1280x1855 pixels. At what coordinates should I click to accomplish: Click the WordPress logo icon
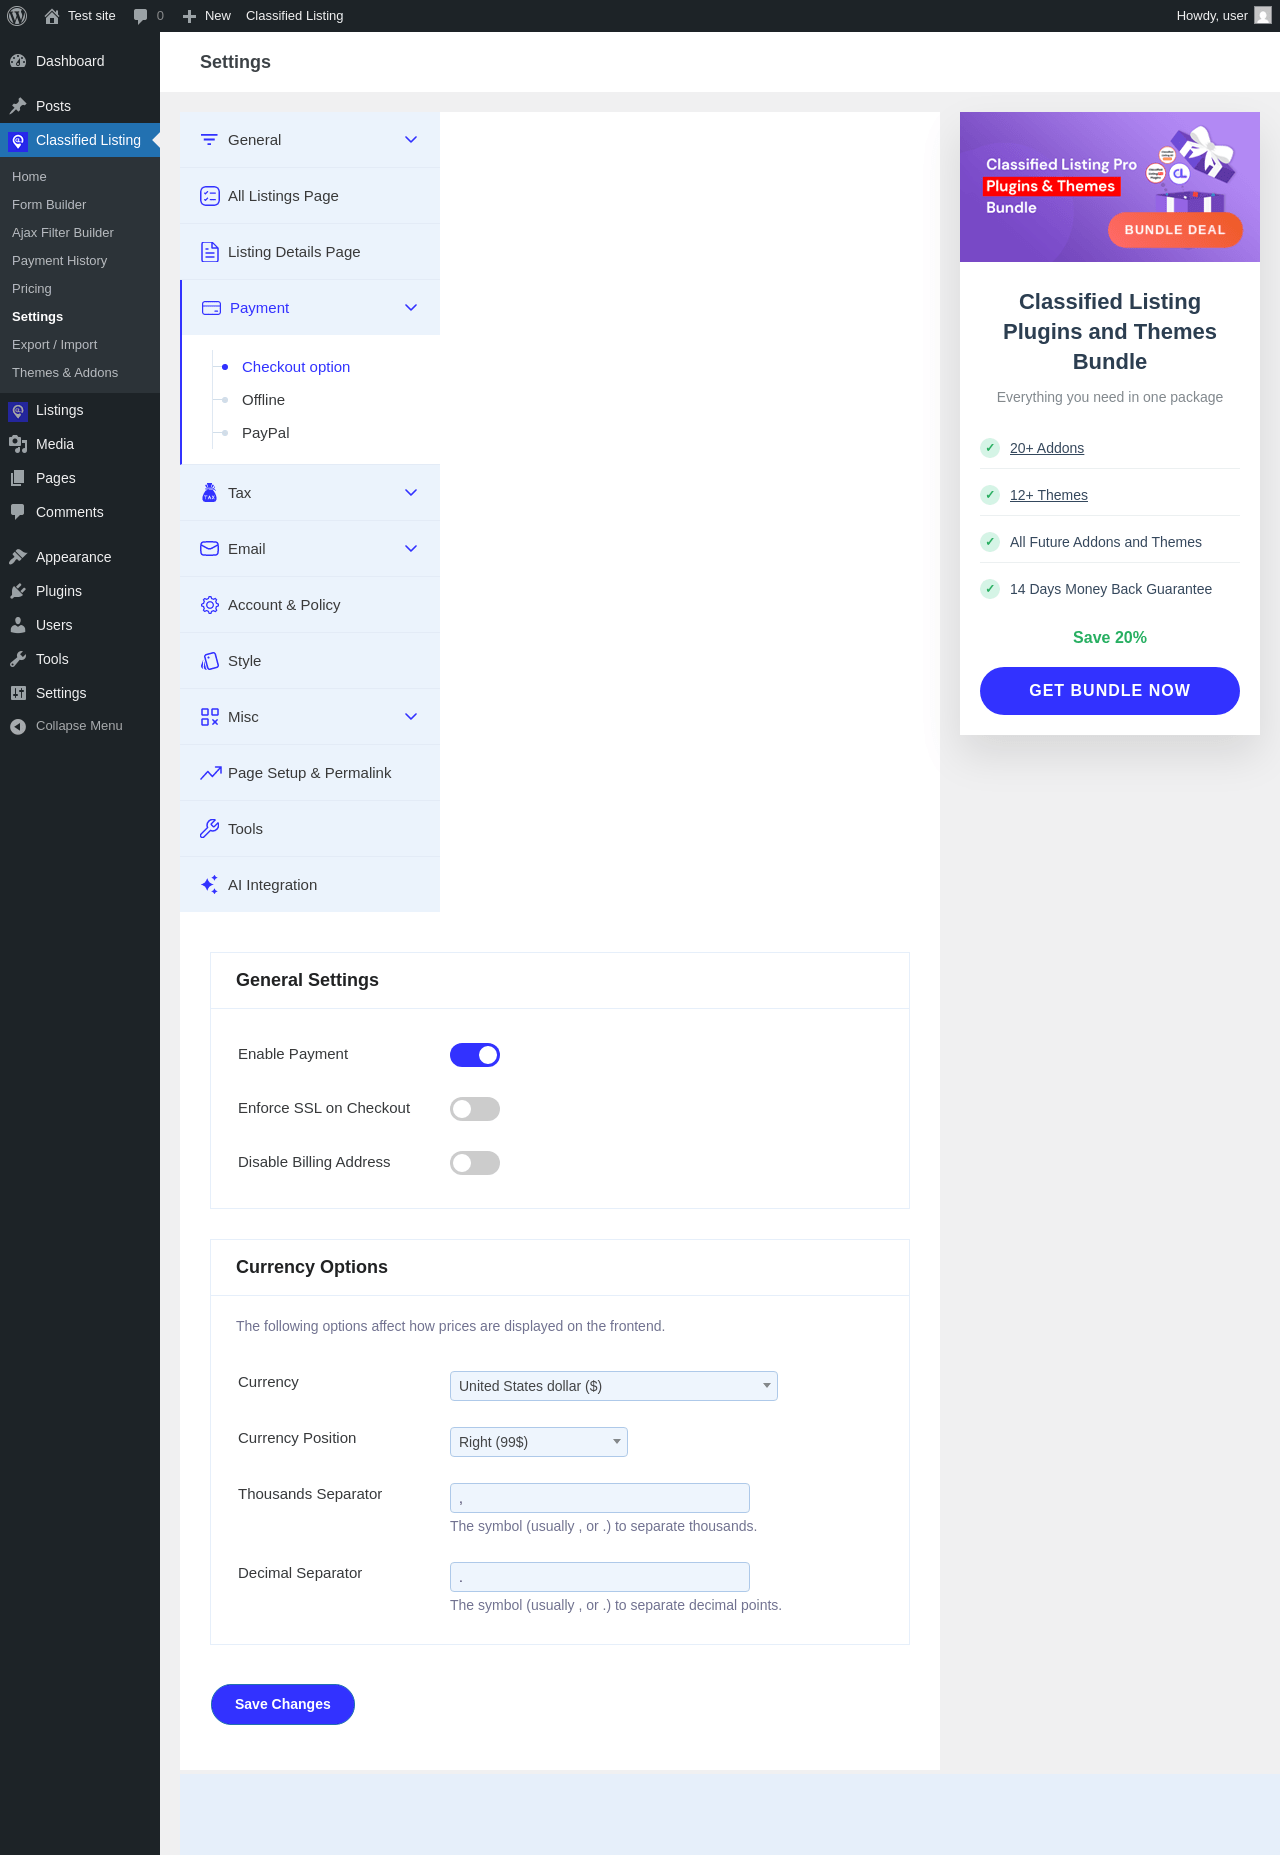point(17,16)
